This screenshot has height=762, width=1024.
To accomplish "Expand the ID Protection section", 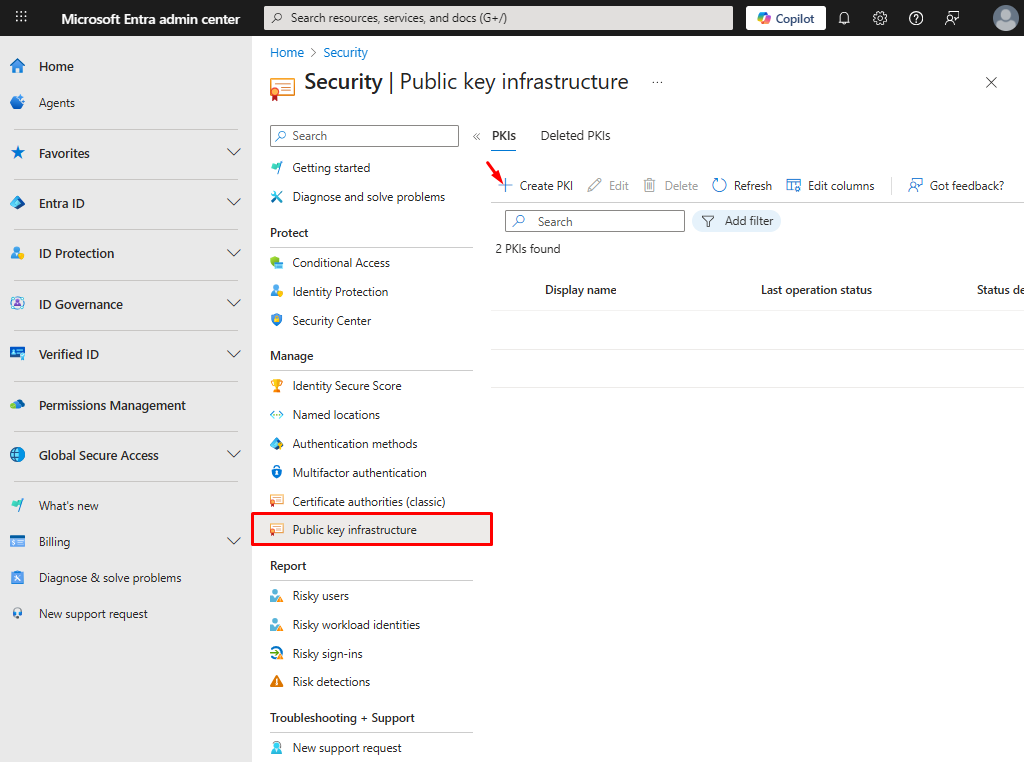I will (x=233, y=253).
